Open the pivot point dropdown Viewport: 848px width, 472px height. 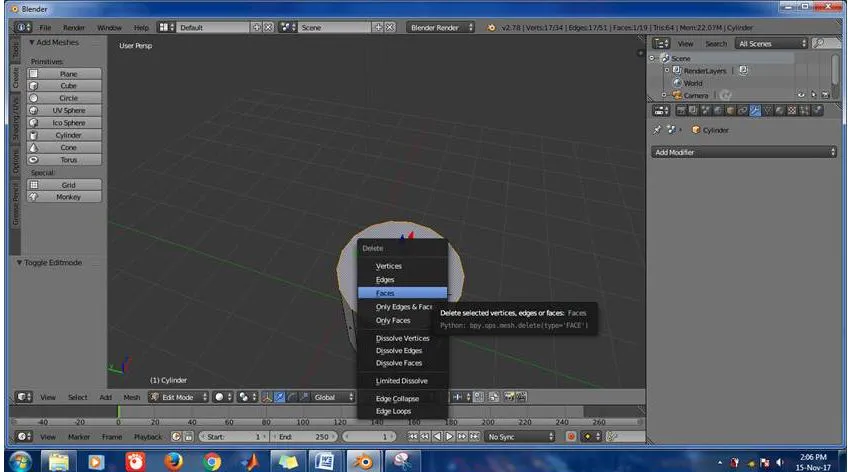pos(247,397)
